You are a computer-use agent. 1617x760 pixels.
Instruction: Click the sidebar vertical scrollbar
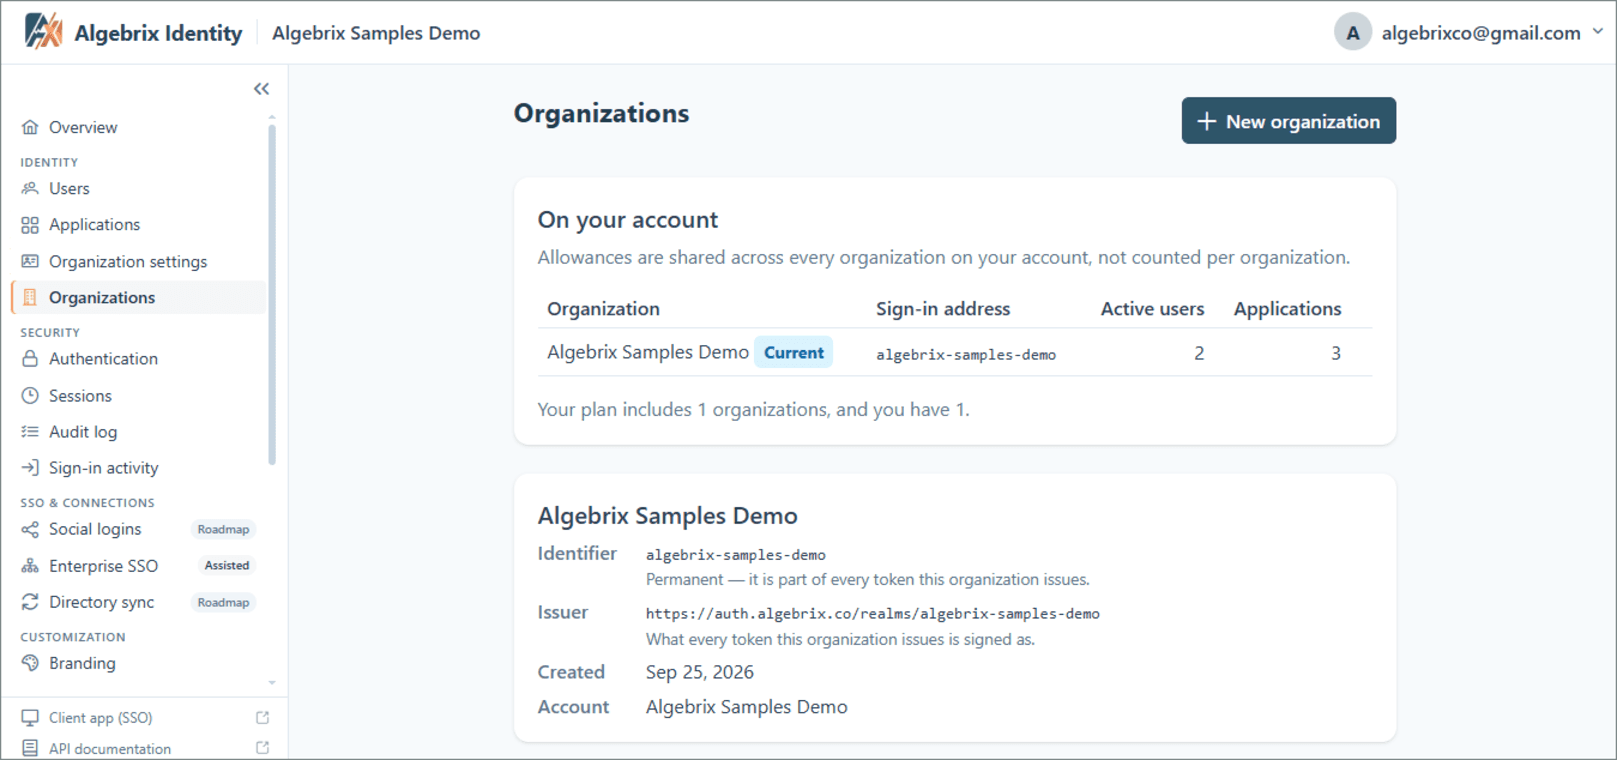[272, 295]
